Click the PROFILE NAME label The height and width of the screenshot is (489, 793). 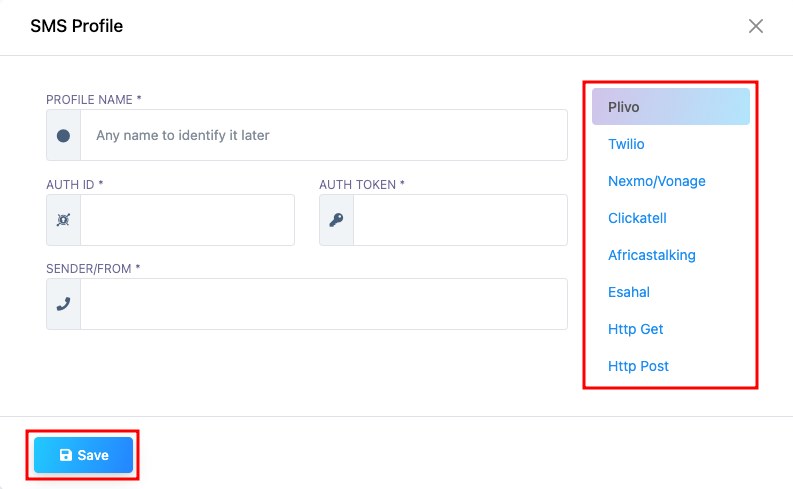point(94,100)
